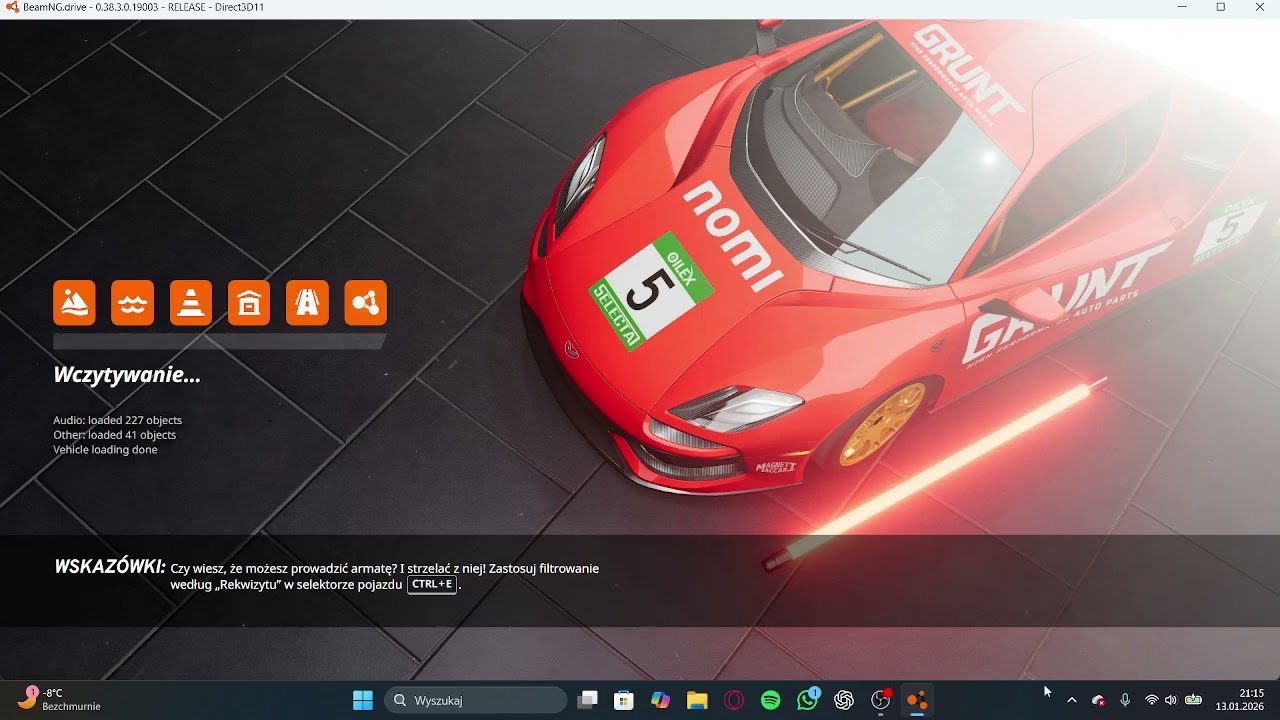Click the 'WSKAZÓWKI:' hint label
Screen dimensions: 1280x720
pos(110,567)
